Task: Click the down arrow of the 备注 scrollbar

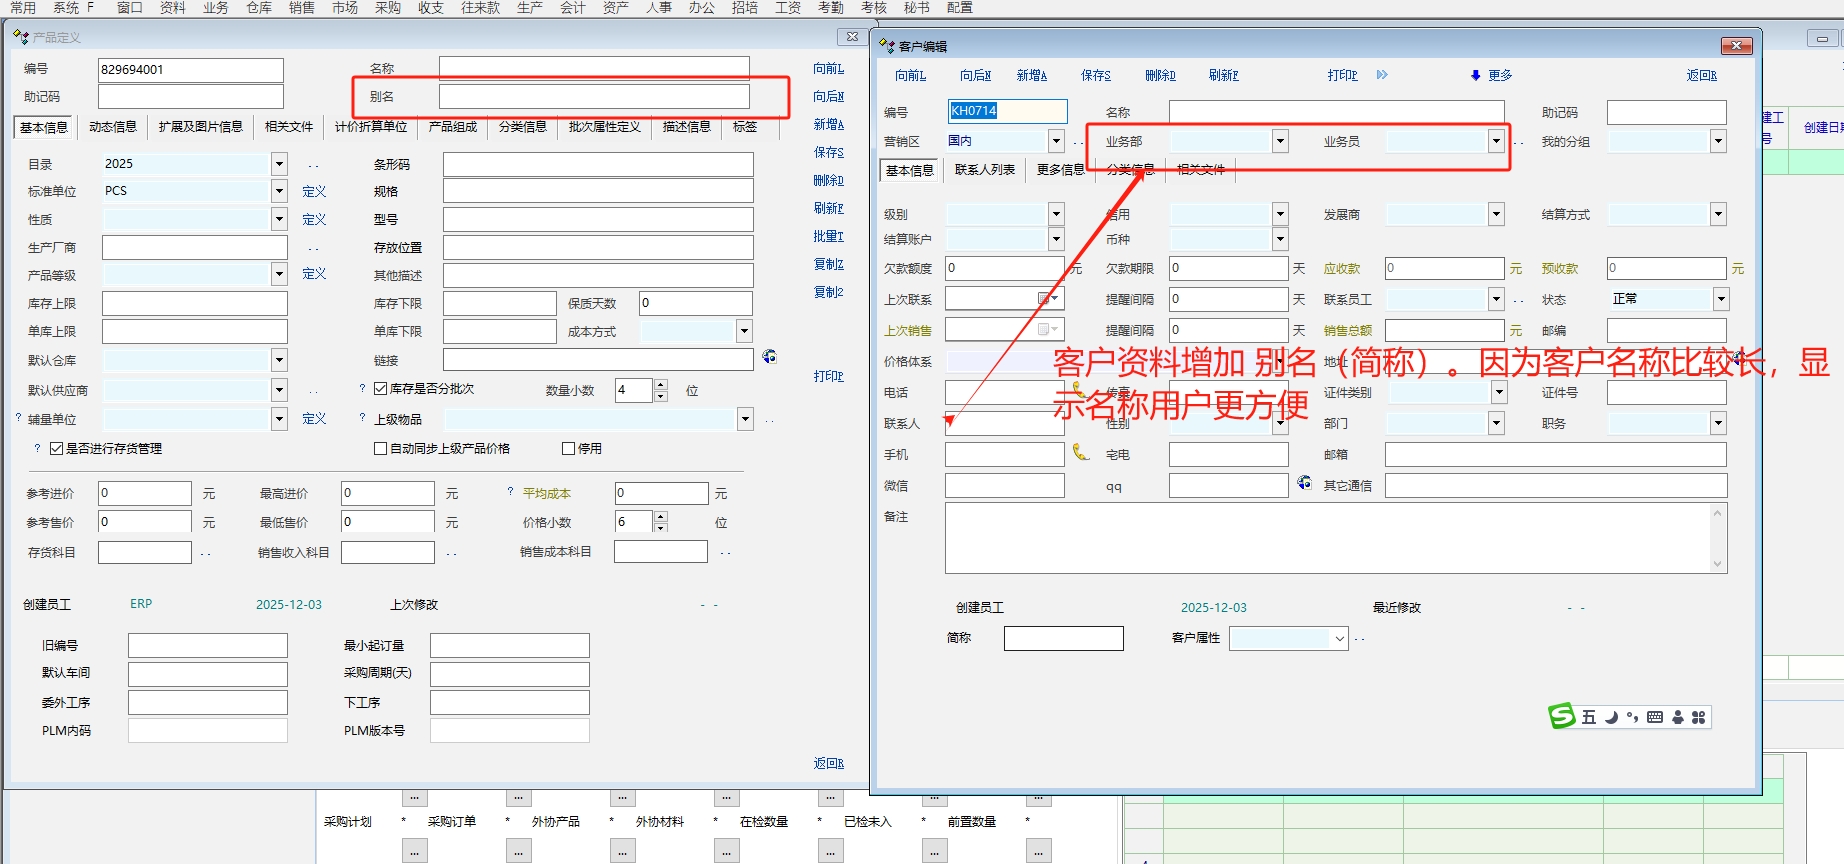Action: pyautogui.click(x=1718, y=564)
